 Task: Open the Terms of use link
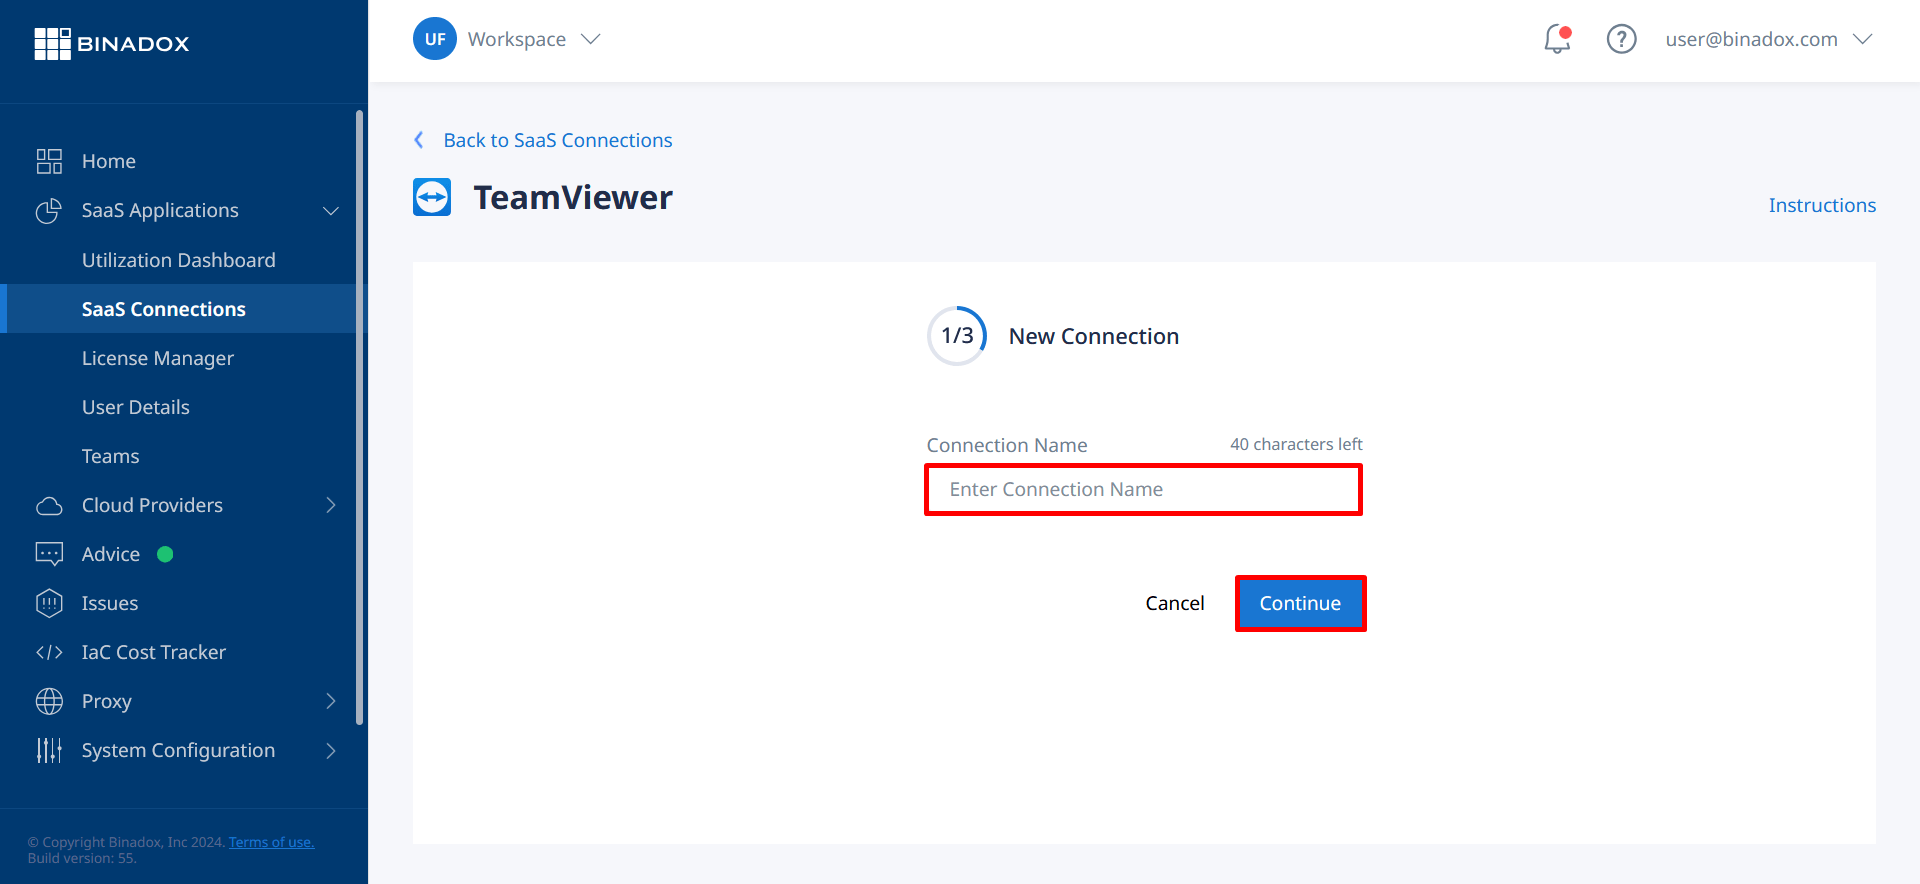point(271,842)
